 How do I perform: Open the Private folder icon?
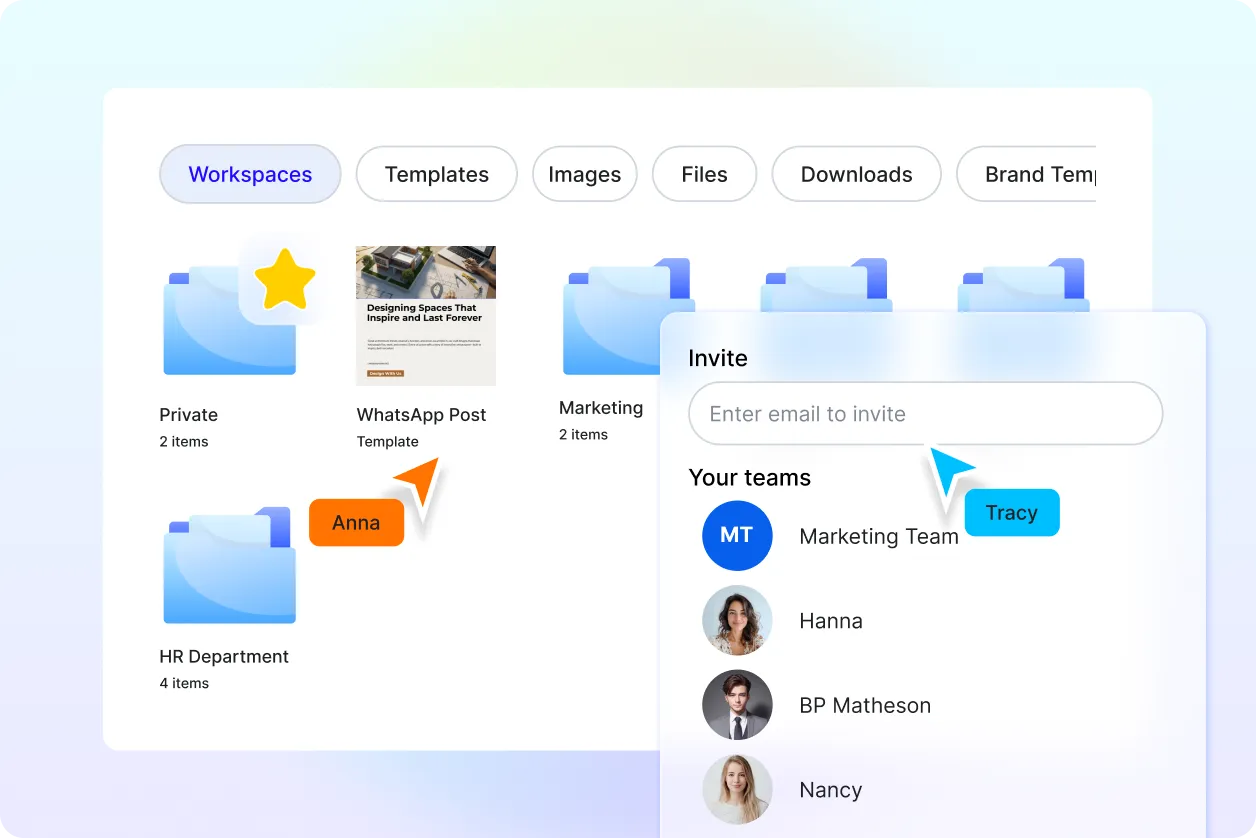(x=230, y=320)
